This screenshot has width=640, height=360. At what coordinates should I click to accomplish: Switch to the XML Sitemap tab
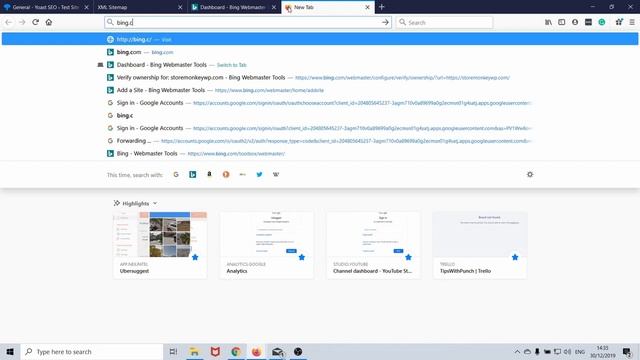point(140,7)
